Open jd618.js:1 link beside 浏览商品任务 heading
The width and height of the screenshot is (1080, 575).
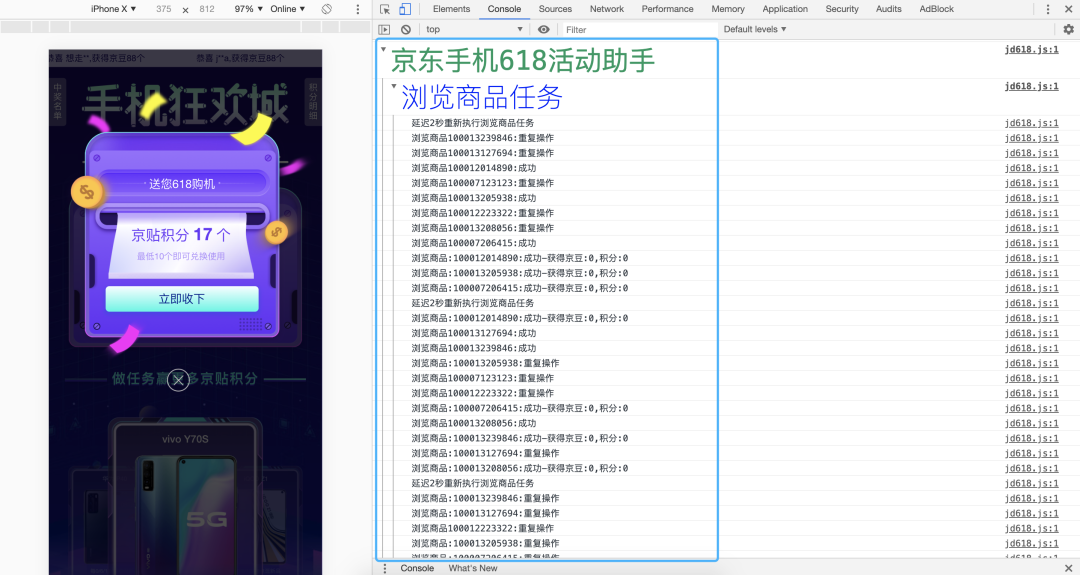[1031, 86]
